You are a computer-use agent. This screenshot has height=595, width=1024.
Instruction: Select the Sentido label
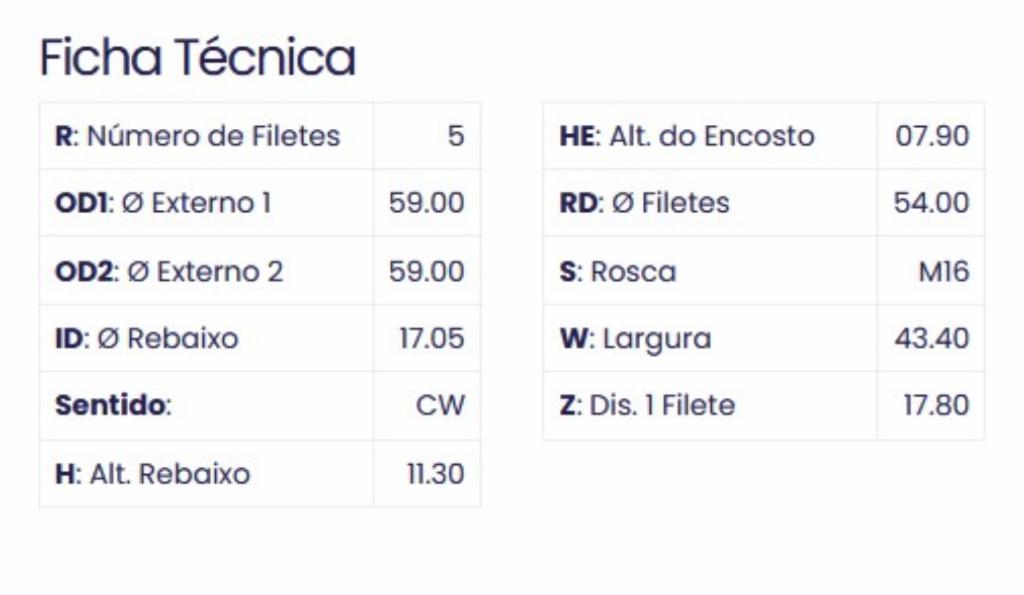tap(113, 406)
